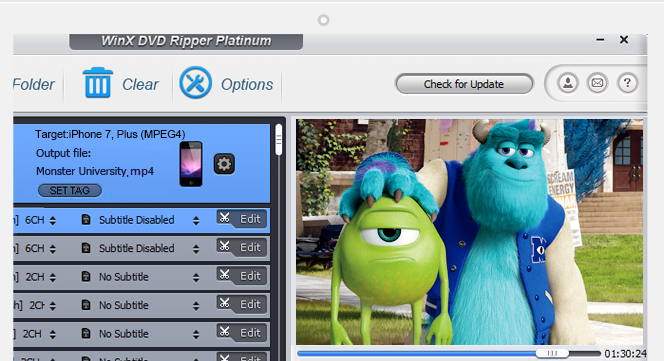
Task: Click the Options text label
Action: (x=247, y=84)
